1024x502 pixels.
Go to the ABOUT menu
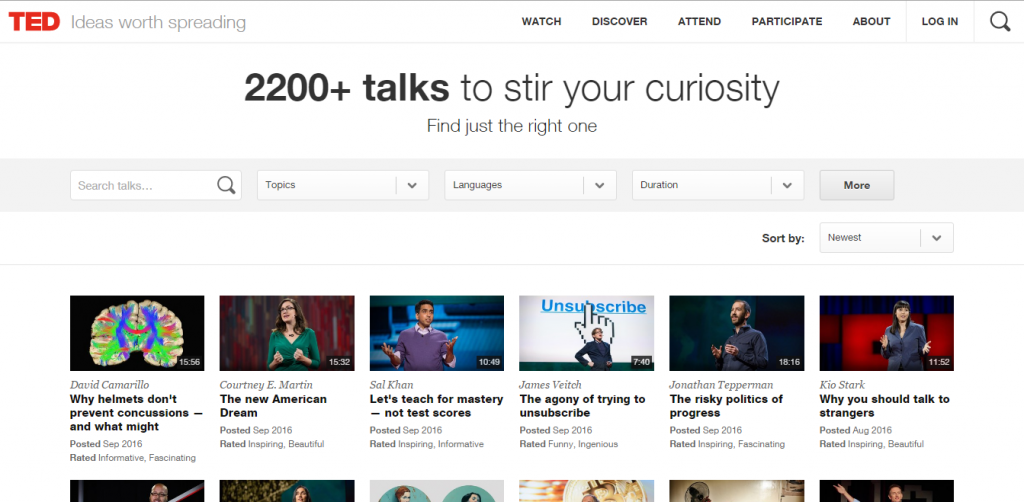coord(871,22)
